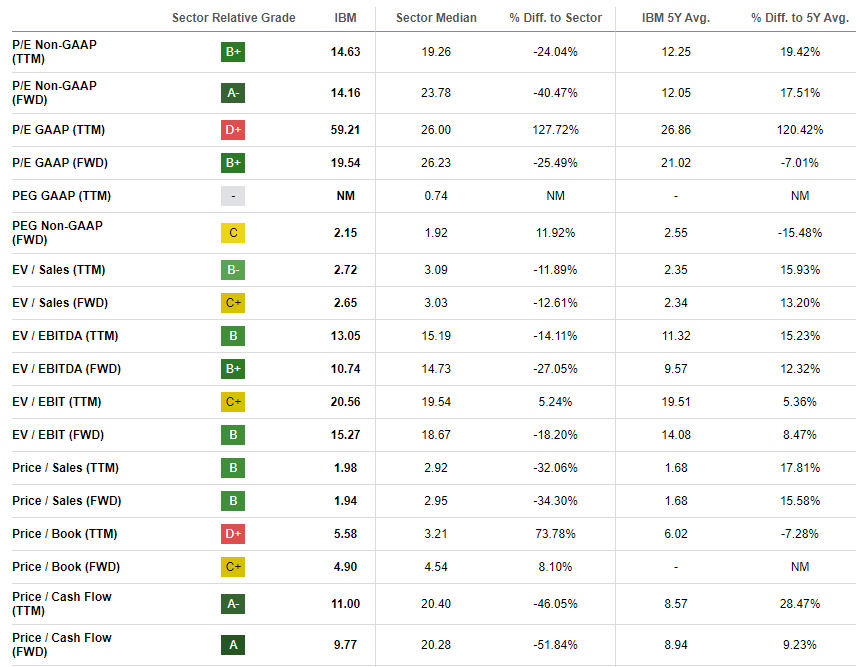Click the dark green A badge for Price / Cash Flow (FWD)
The image size is (867, 667).
233,645
